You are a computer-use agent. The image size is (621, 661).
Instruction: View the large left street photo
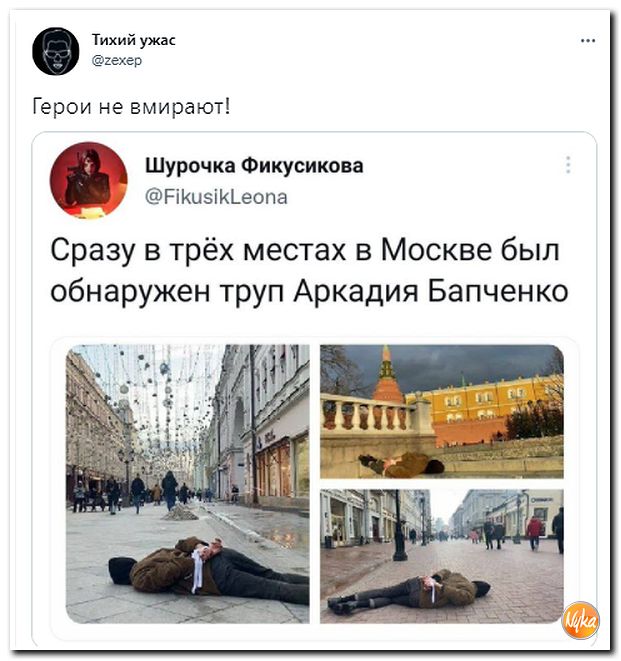(188, 484)
